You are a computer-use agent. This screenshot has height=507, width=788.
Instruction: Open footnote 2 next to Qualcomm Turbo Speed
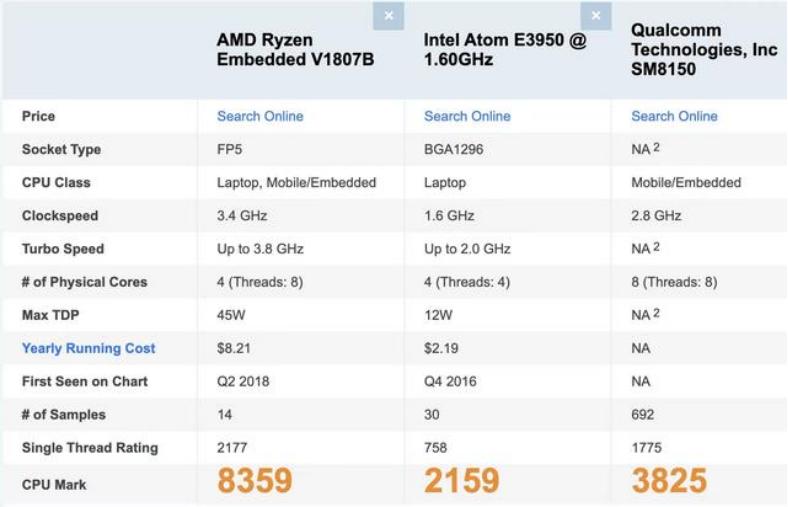point(656,247)
